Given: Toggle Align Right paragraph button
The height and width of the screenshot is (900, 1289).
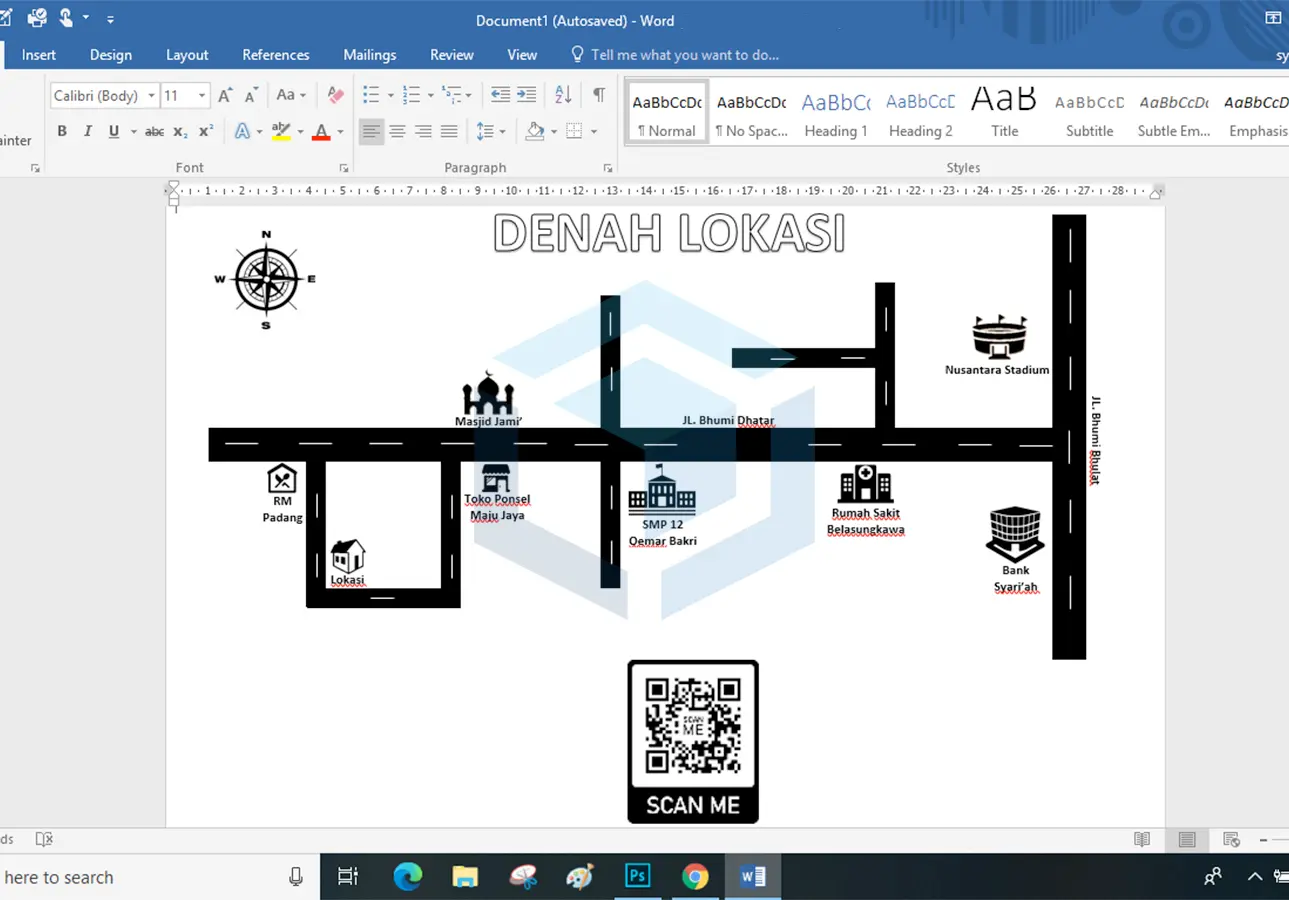Looking at the screenshot, I should [423, 131].
